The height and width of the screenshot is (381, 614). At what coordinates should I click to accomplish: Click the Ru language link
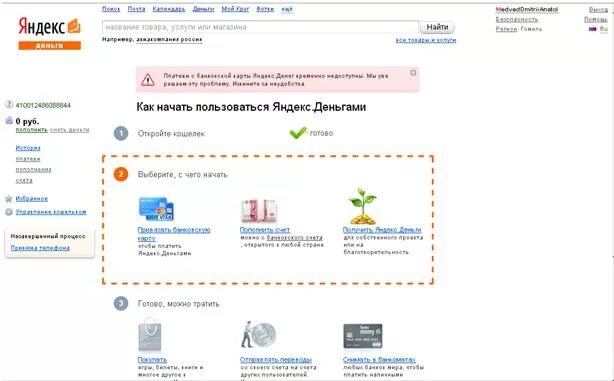tap(603, 29)
